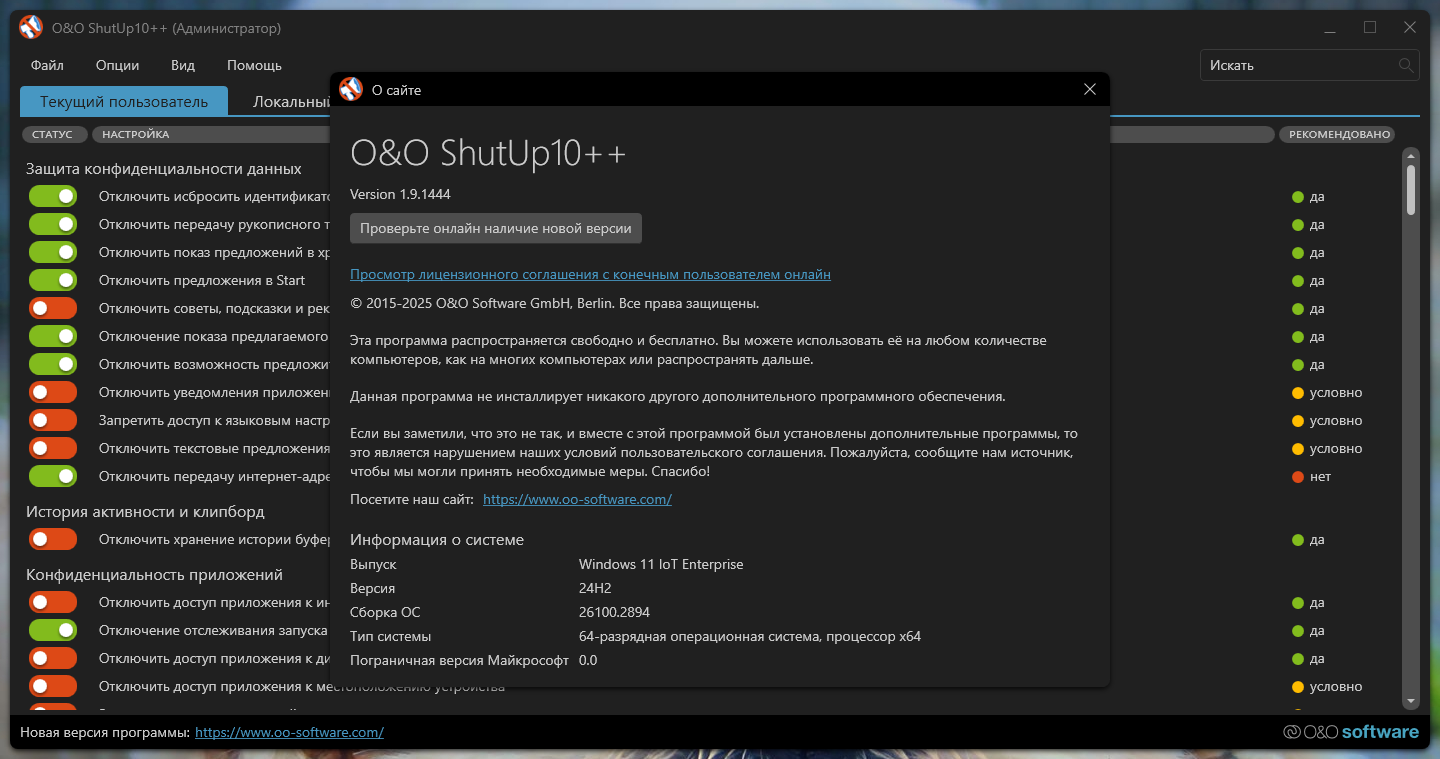Screen dimensions: 1440x759
Task: Open the Опции menu
Action: pyautogui.click(x=117, y=65)
